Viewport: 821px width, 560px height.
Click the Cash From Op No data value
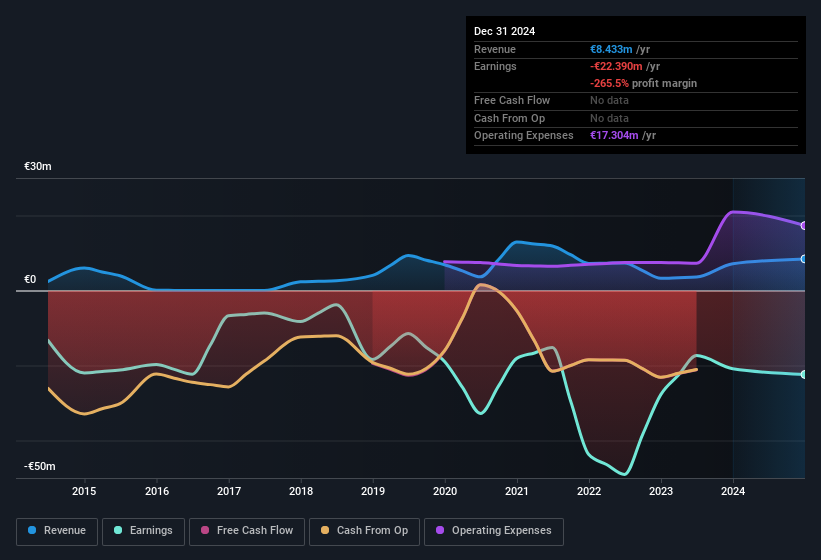(x=609, y=118)
